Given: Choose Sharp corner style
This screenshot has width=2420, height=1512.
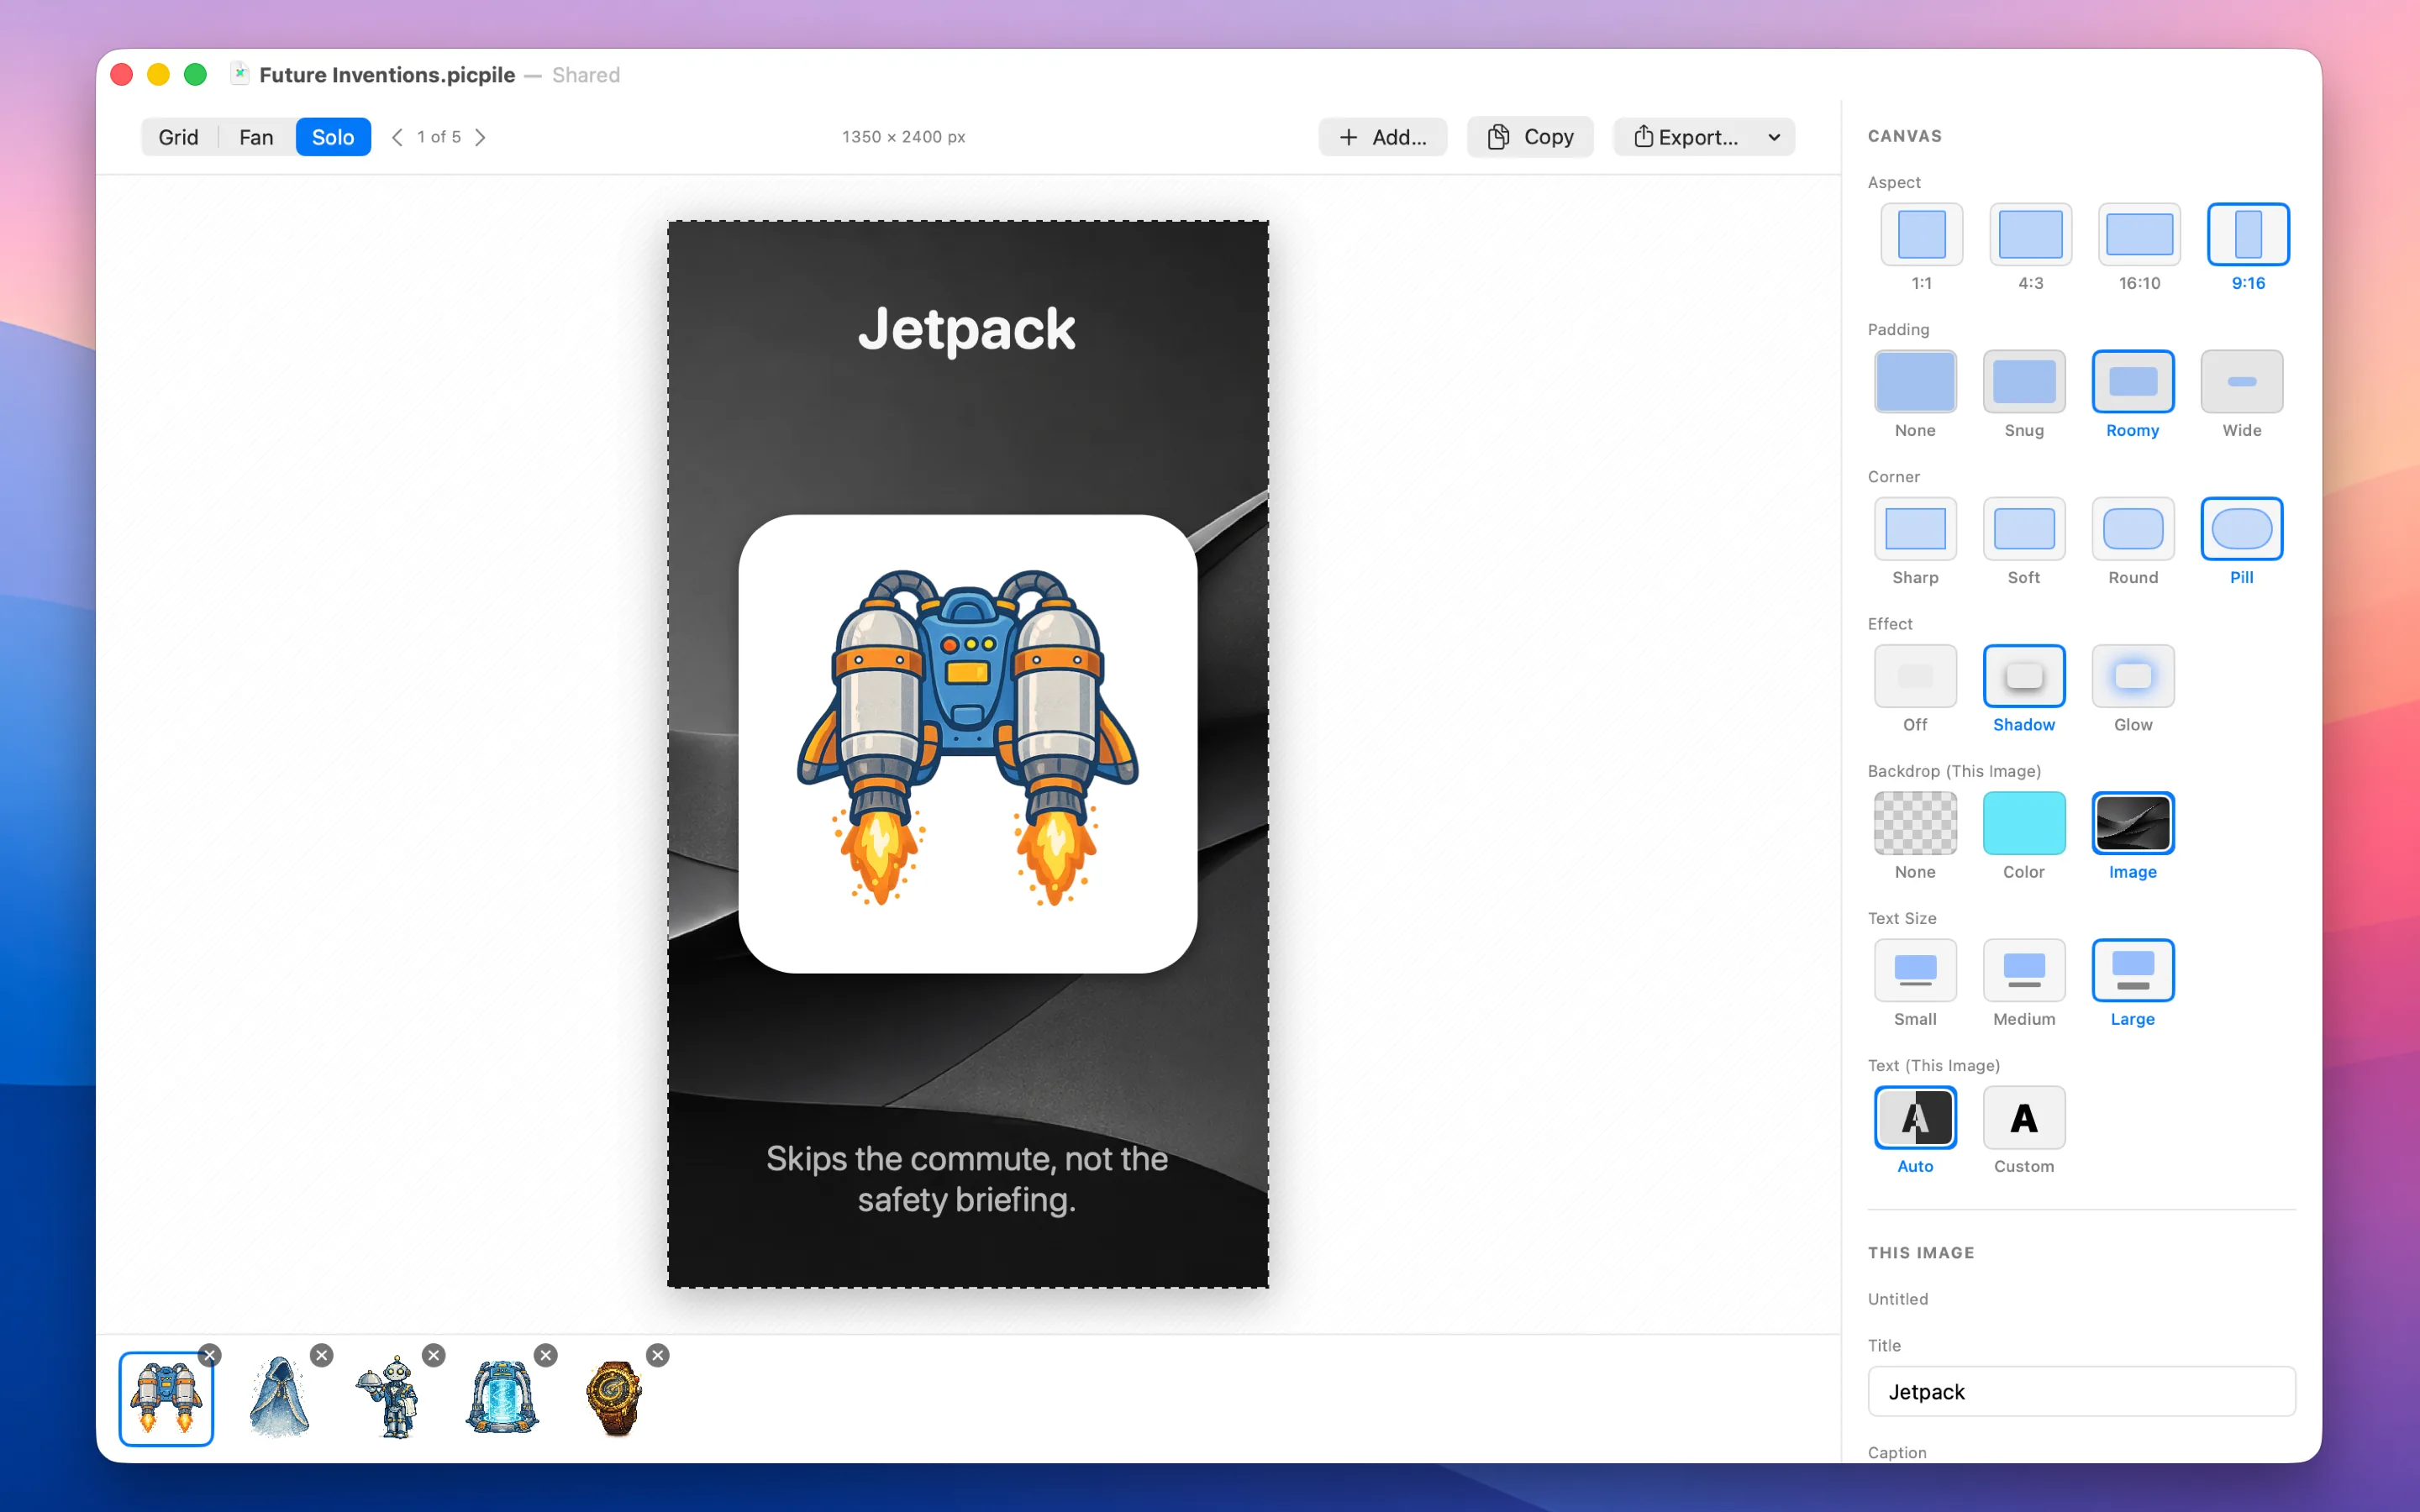Looking at the screenshot, I should pyautogui.click(x=1915, y=528).
